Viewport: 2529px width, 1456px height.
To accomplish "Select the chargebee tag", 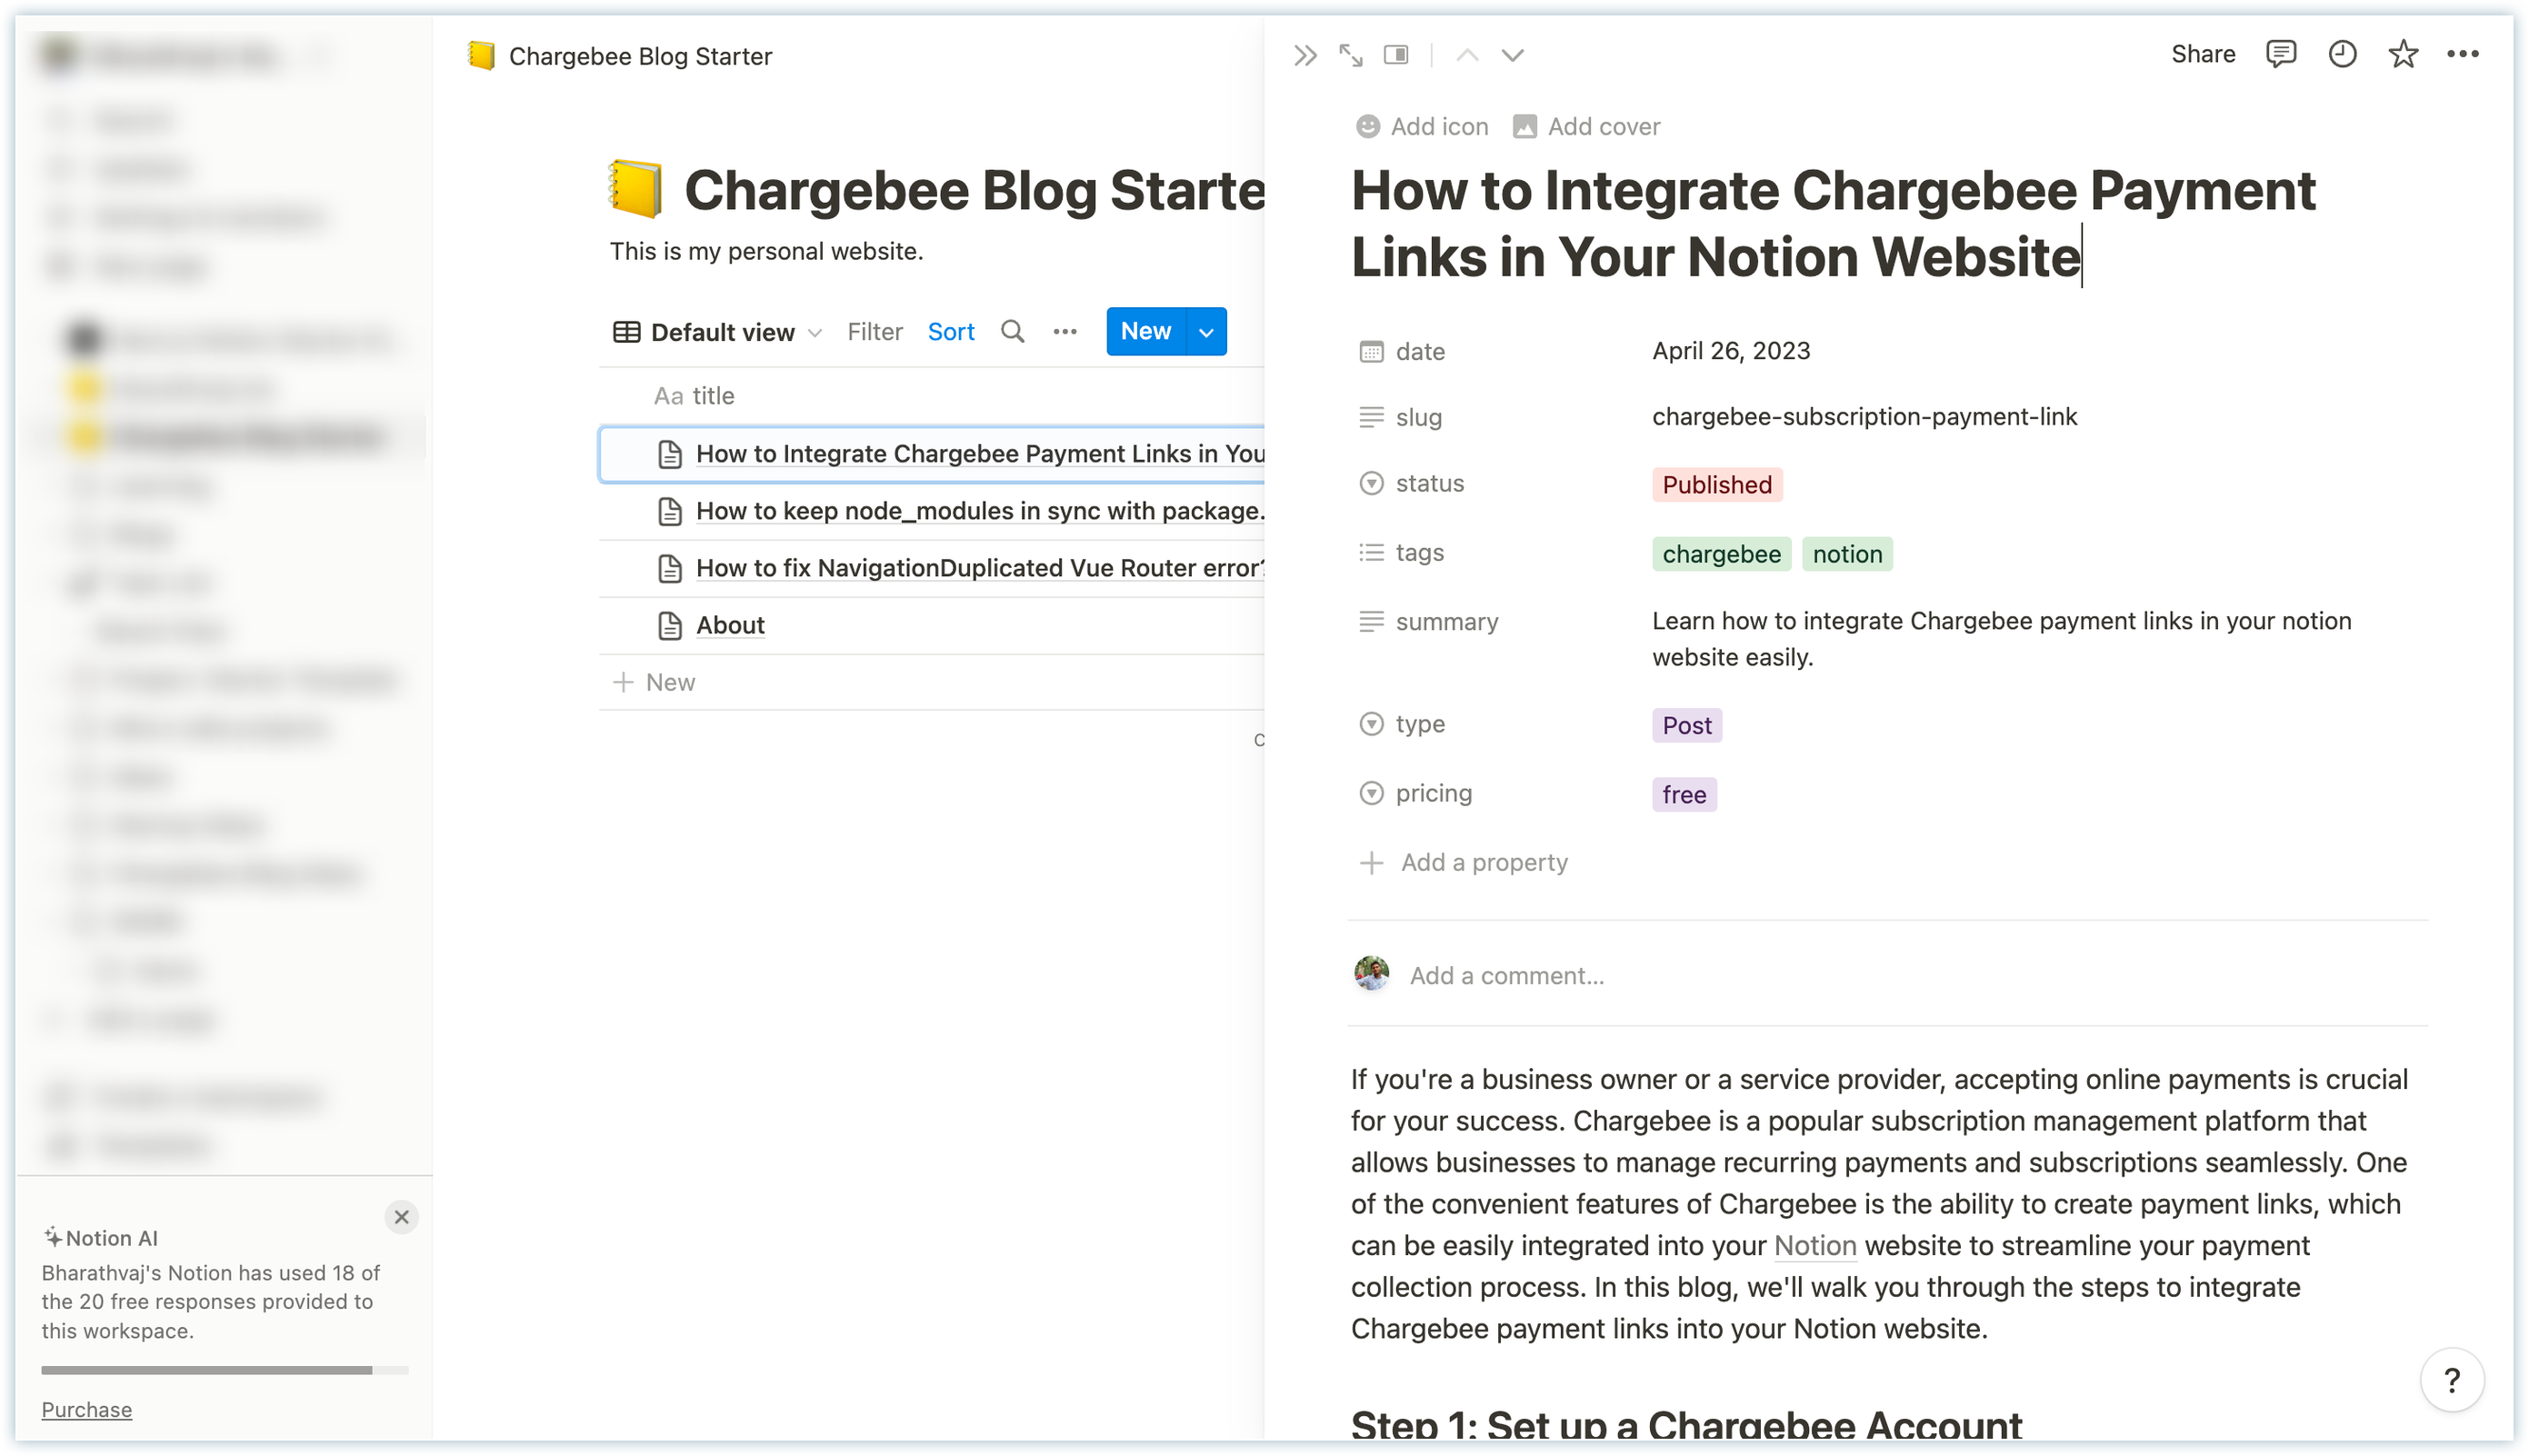I will pyautogui.click(x=1721, y=554).
